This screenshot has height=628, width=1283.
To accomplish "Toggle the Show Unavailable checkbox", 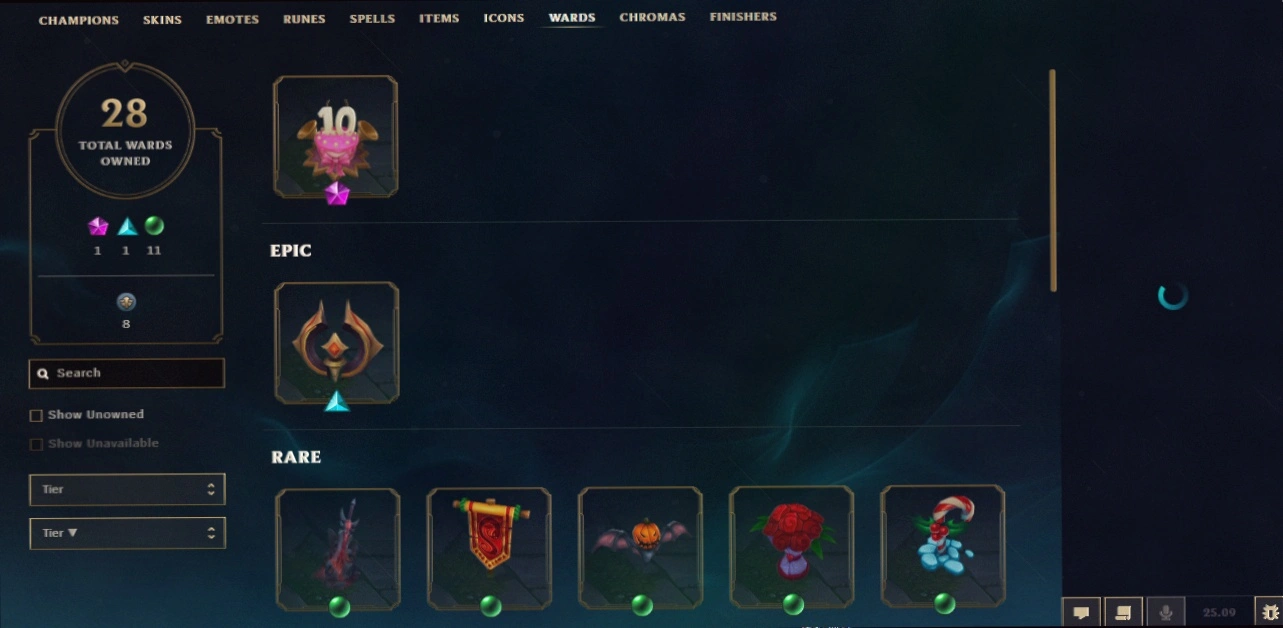I will [36, 444].
